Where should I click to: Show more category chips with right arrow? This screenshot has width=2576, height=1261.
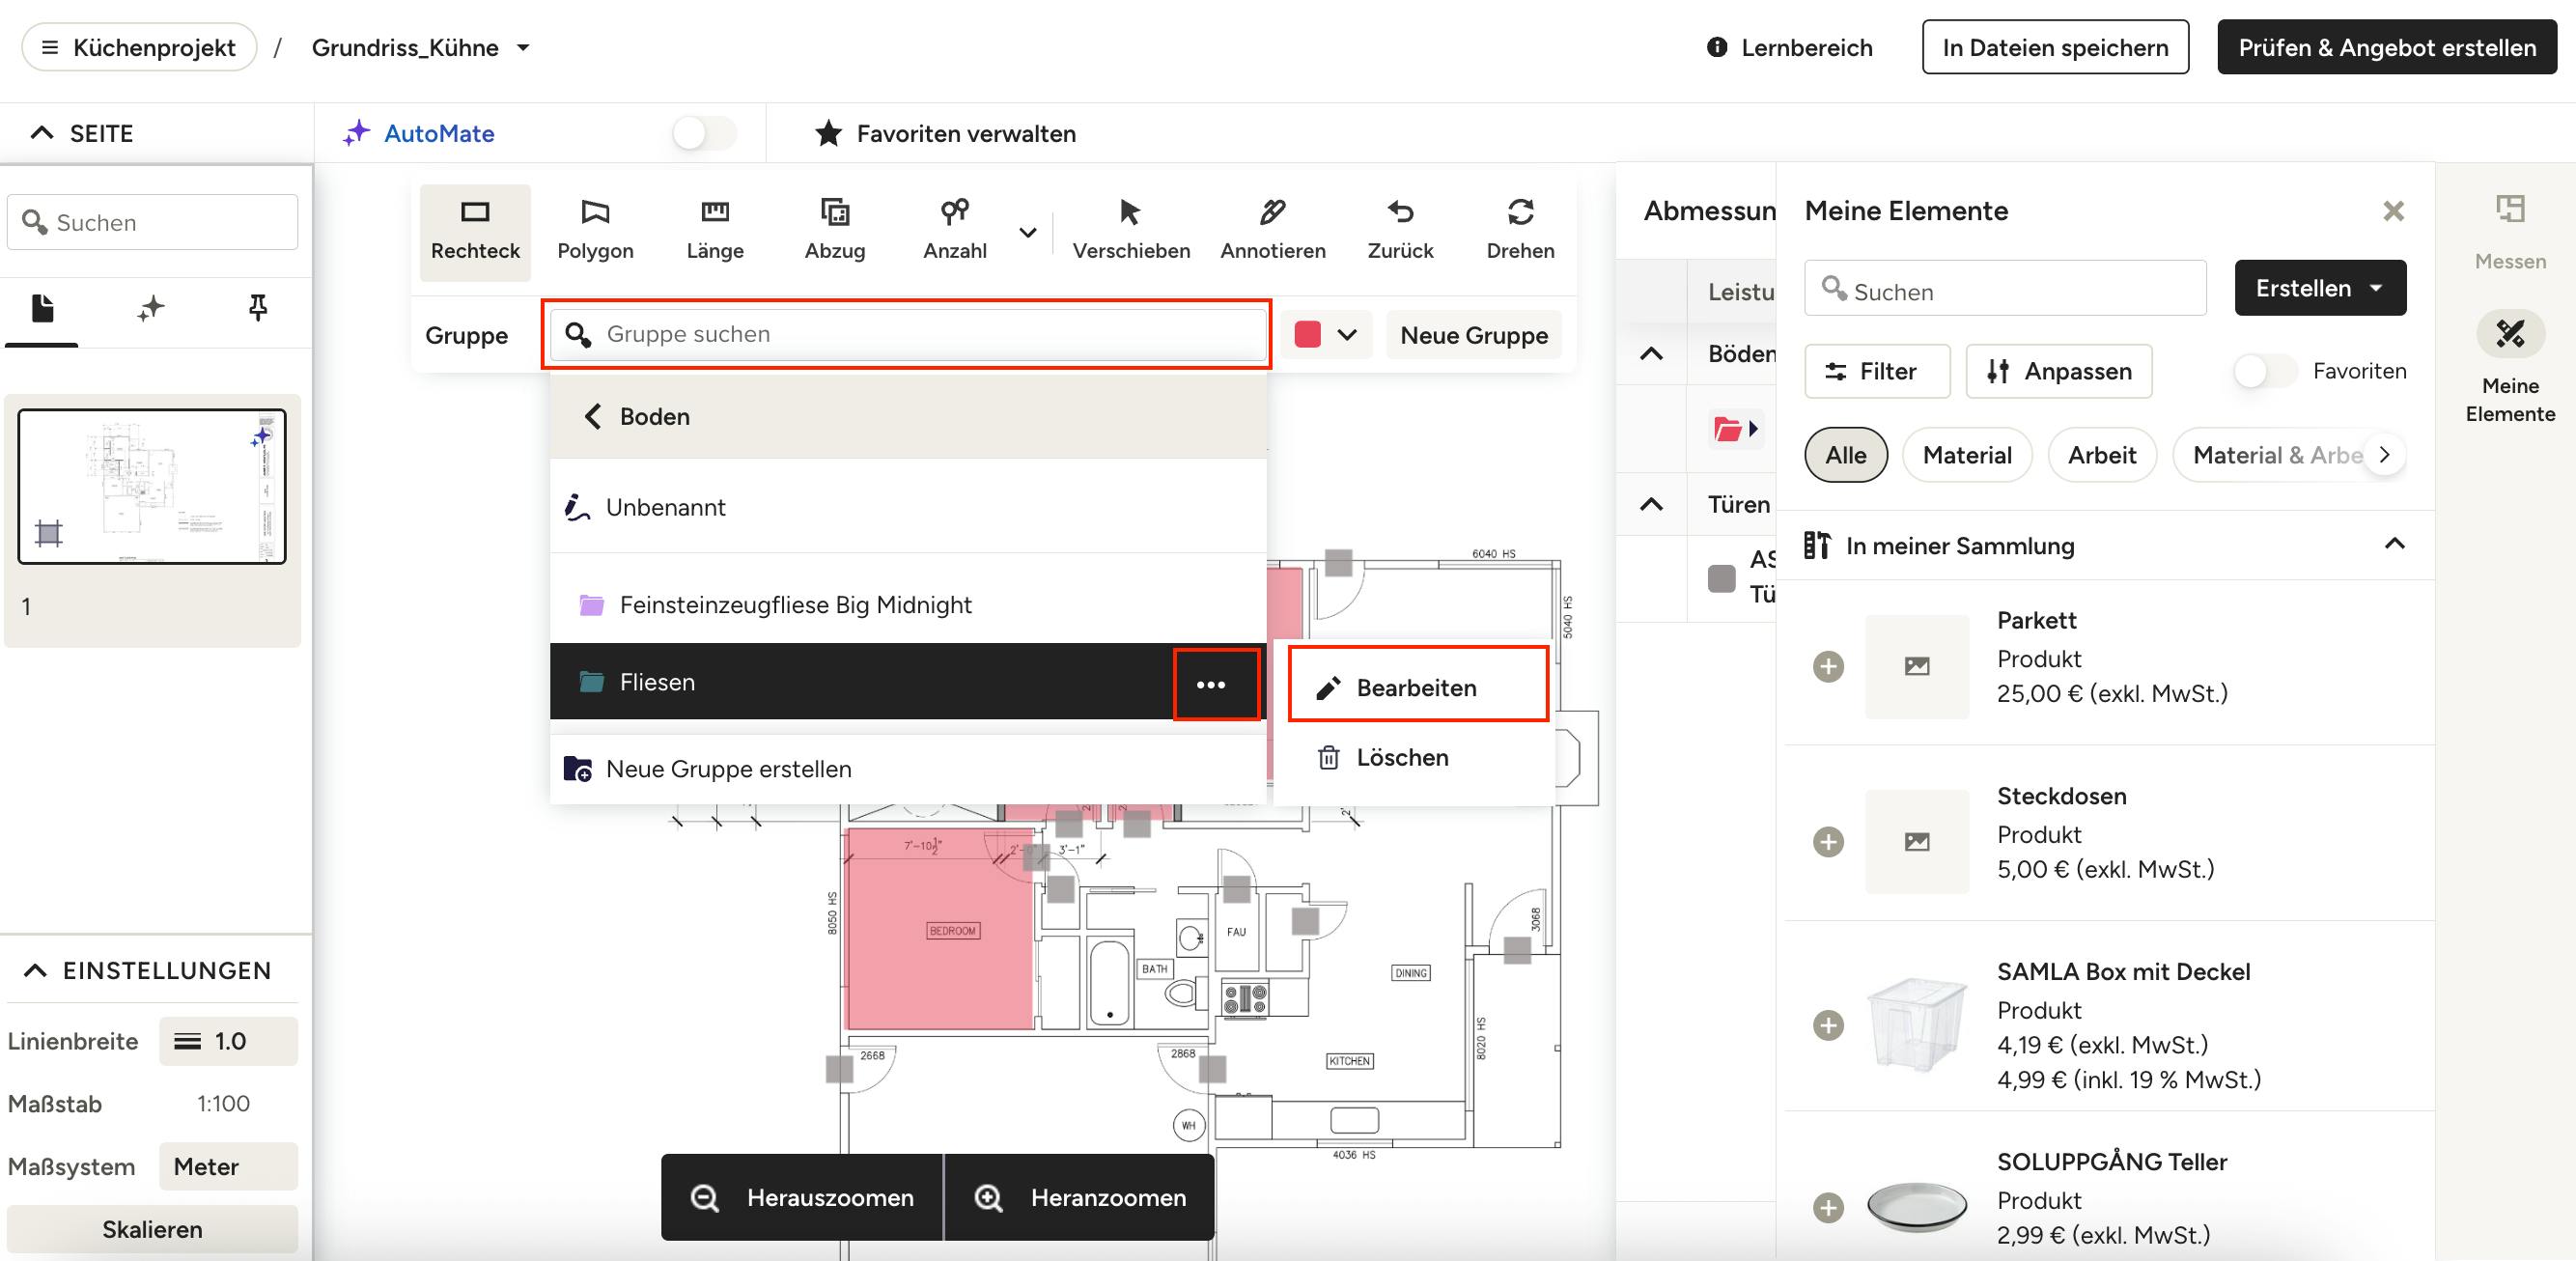coord(2385,455)
